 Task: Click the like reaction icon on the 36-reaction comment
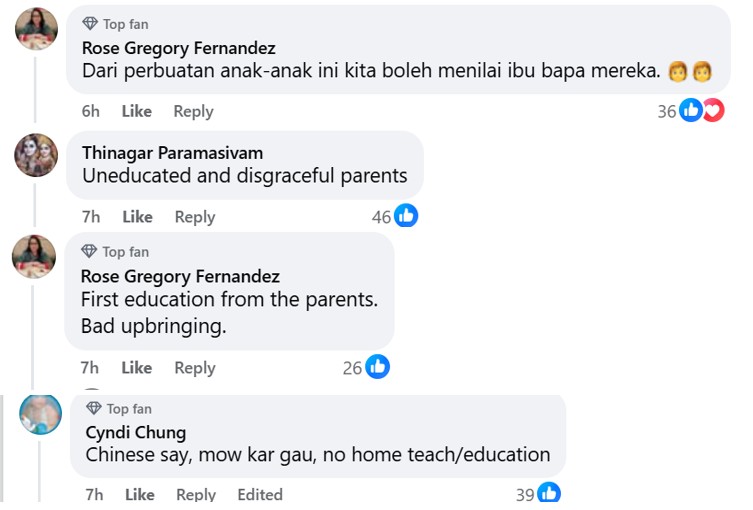[690, 111]
